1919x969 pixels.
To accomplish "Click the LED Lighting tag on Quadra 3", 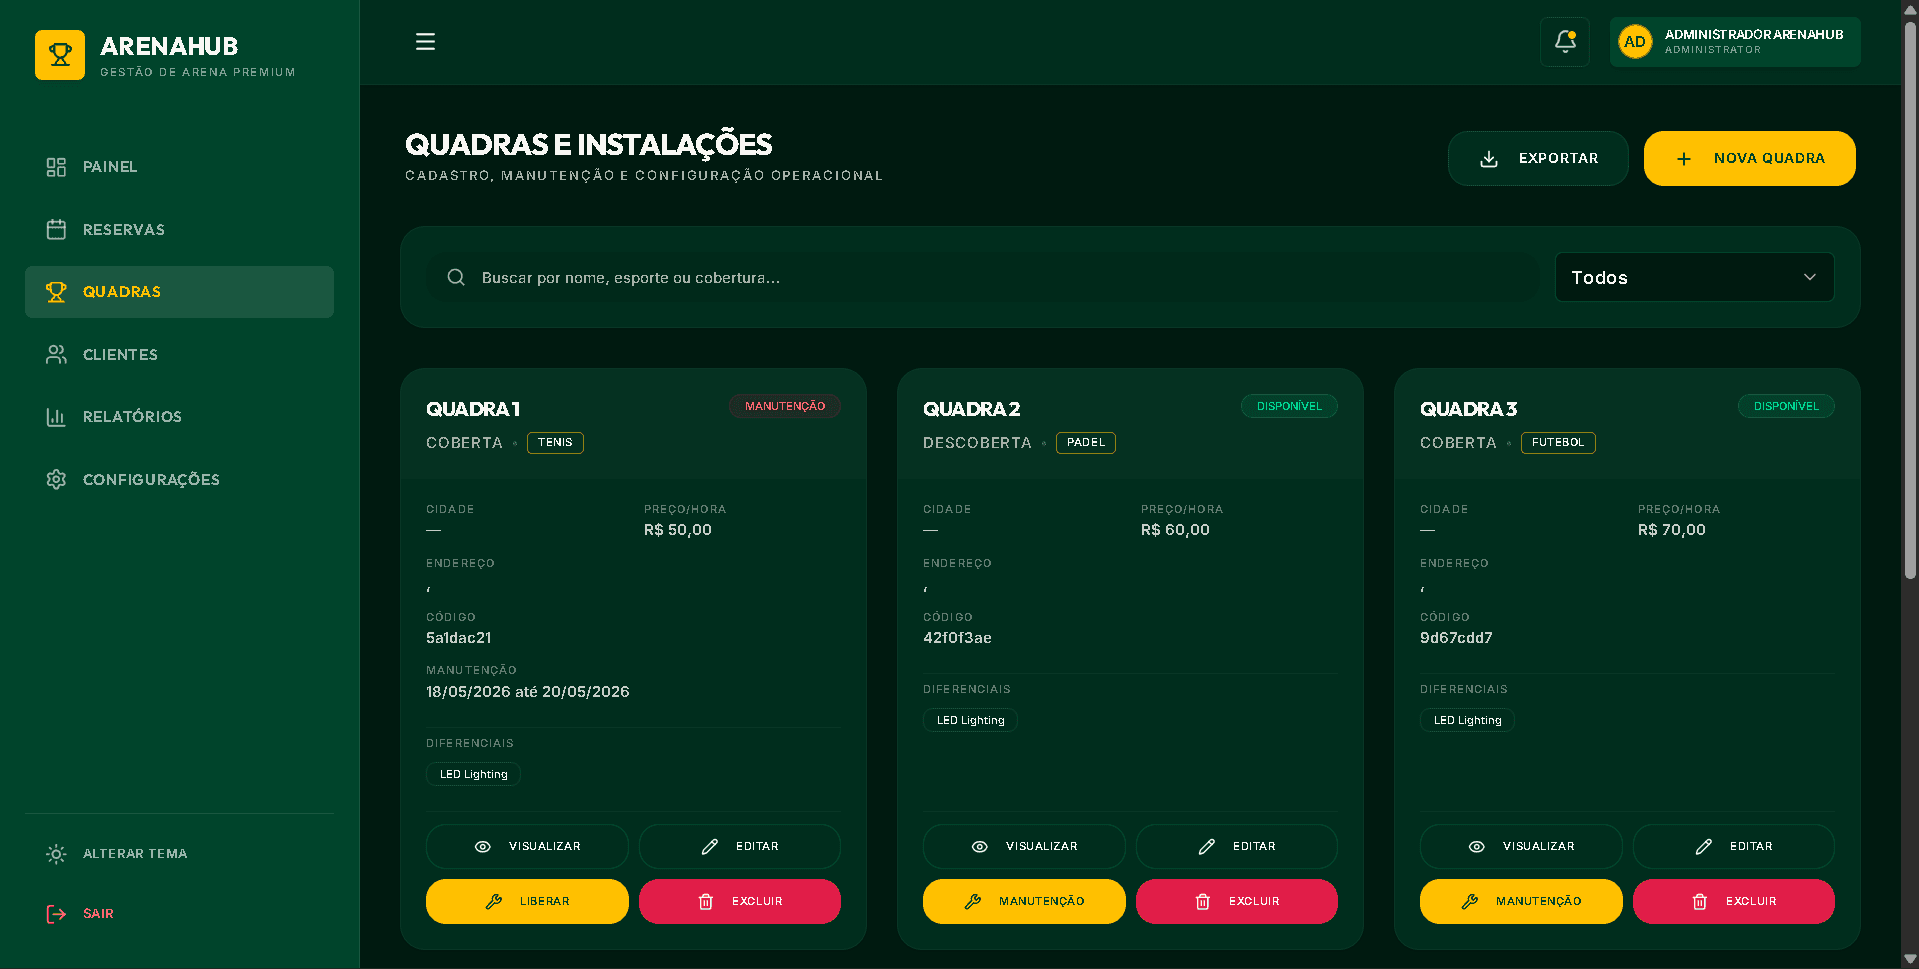I will [1467, 720].
